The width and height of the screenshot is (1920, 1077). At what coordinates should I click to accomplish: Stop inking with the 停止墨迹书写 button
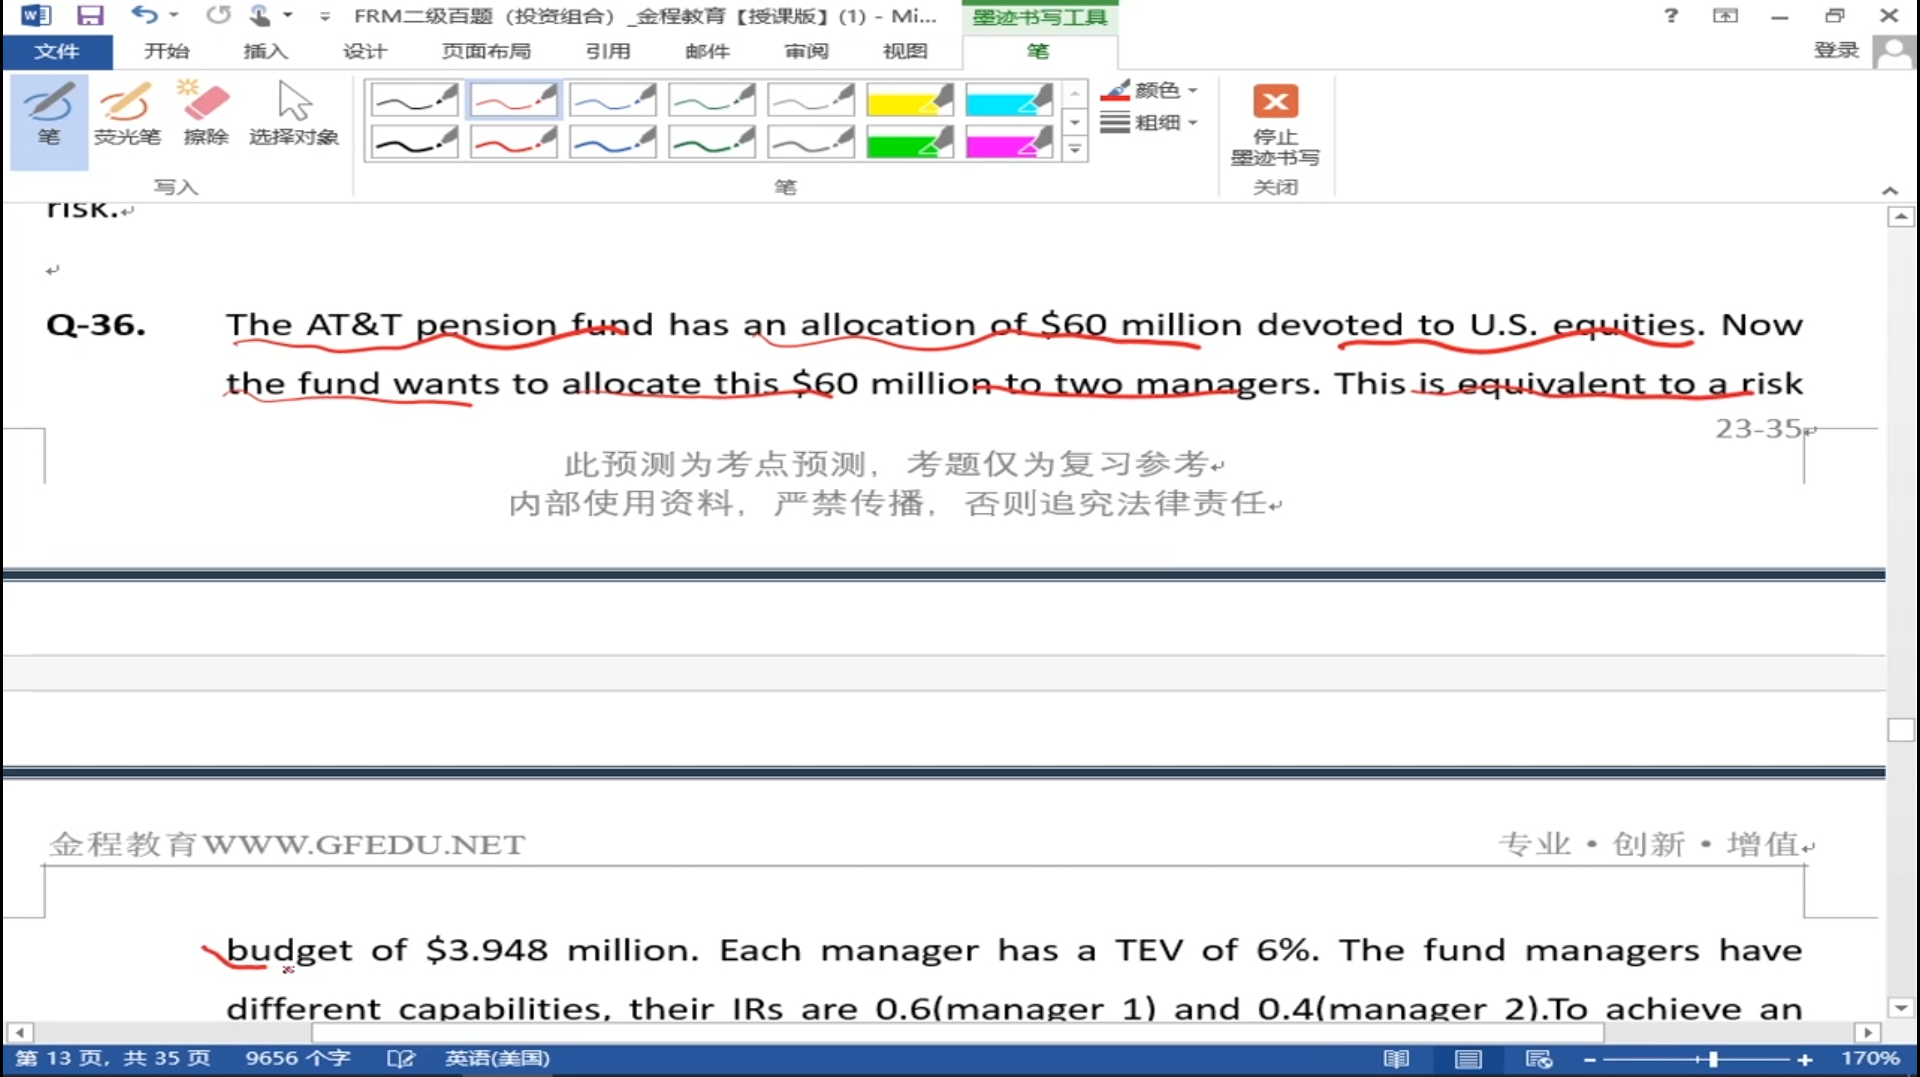[1275, 125]
